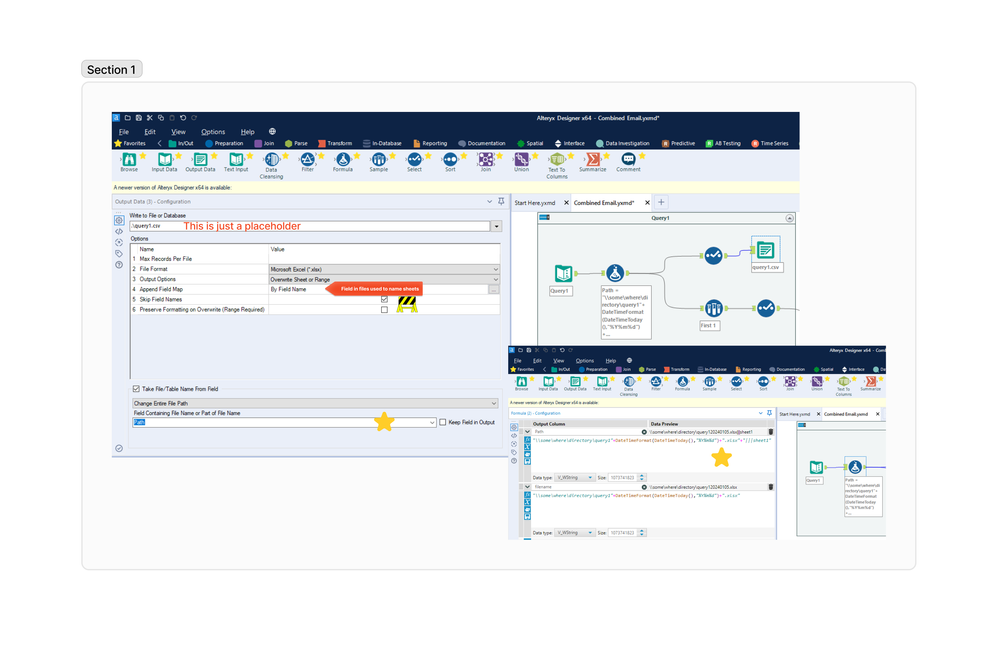Select the Sample tool in the Output Data window palette
The height and width of the screenshot is (652, 998).
click(379, 162)
